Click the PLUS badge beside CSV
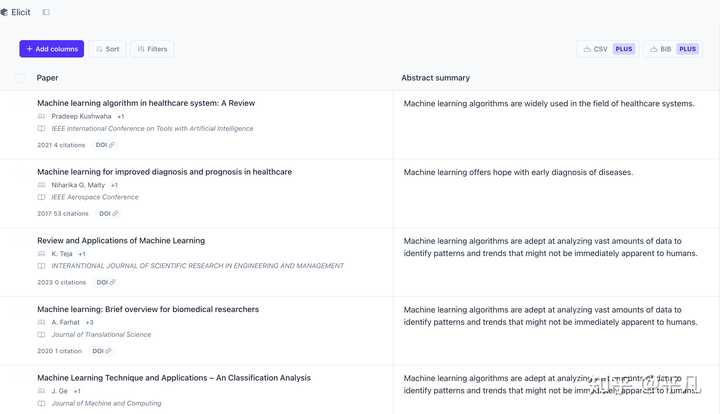Viewport: 720px width, 414px height. click(x=624, y=49)
